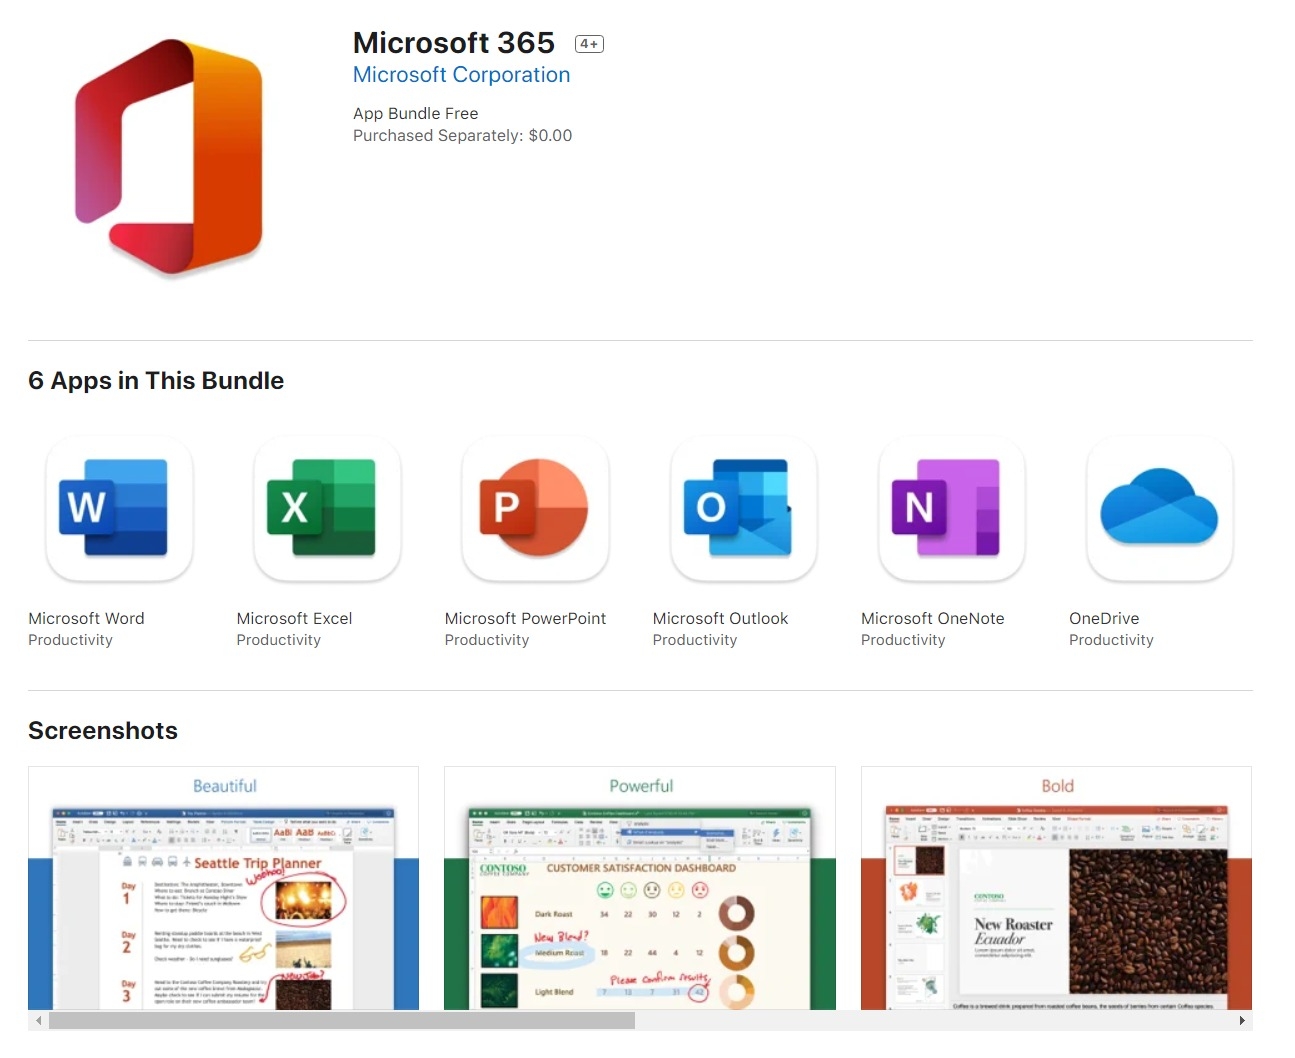
Task: Click the Microsoft OneNote name label
Action: pos(932,618)
